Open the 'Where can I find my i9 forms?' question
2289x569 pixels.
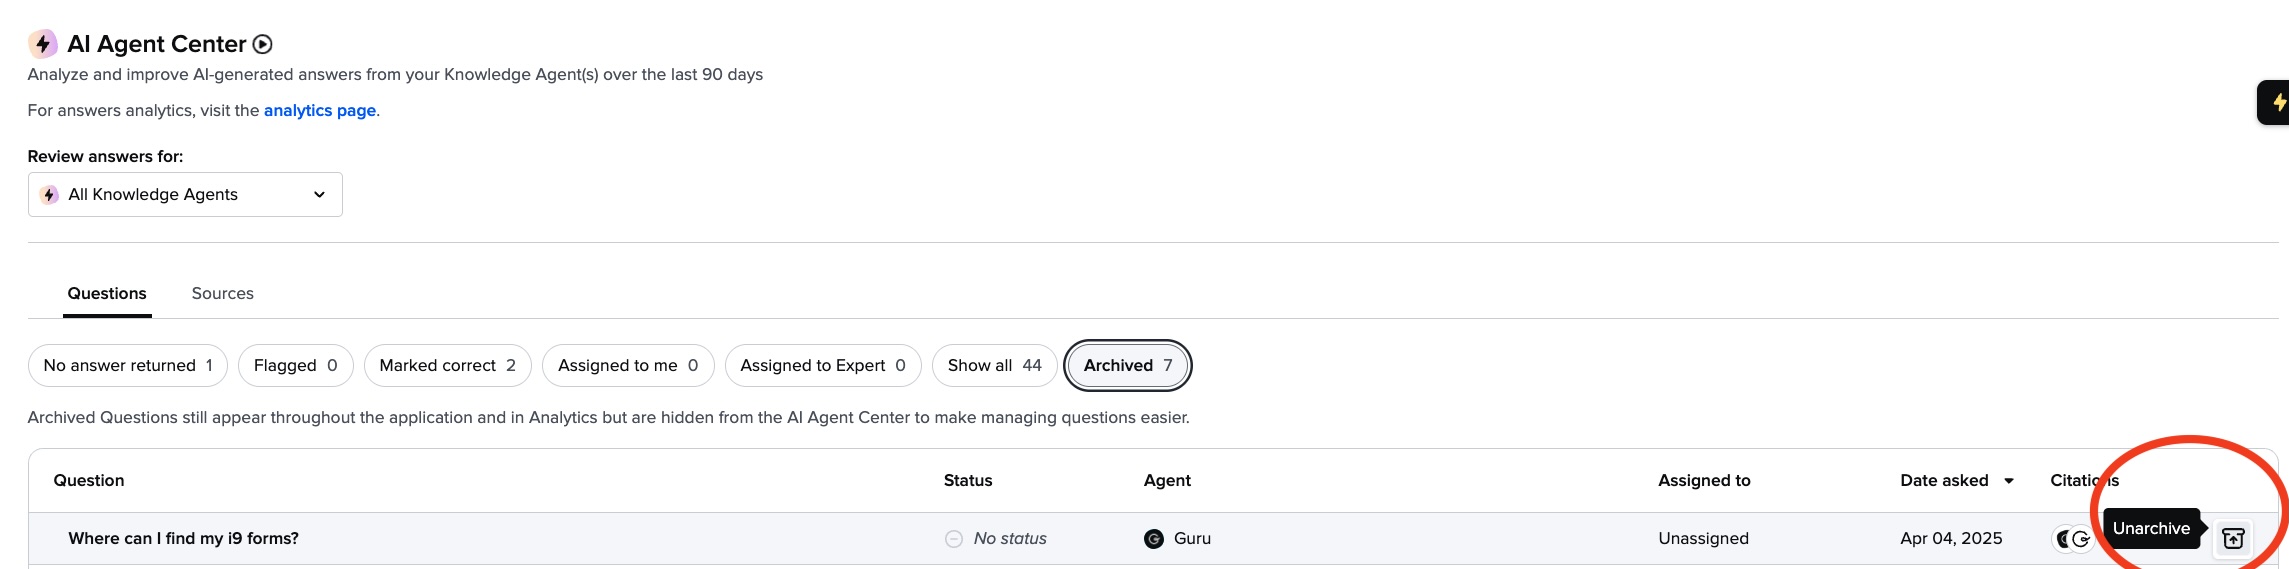183,538
